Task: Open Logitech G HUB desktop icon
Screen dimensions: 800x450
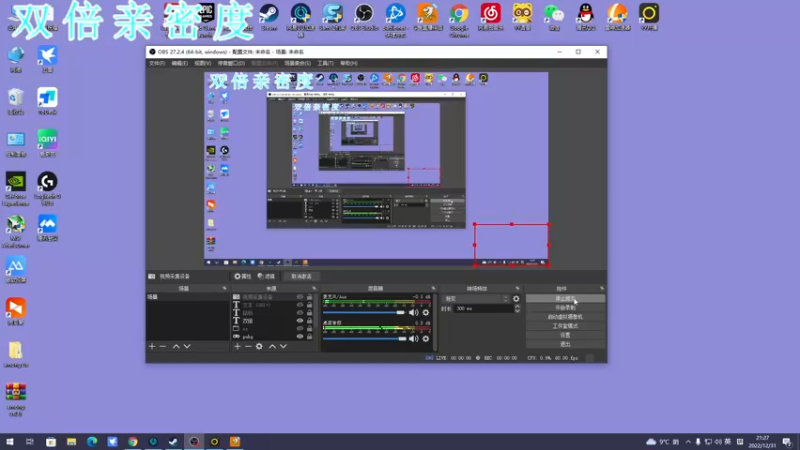Action: coord(47,189)
